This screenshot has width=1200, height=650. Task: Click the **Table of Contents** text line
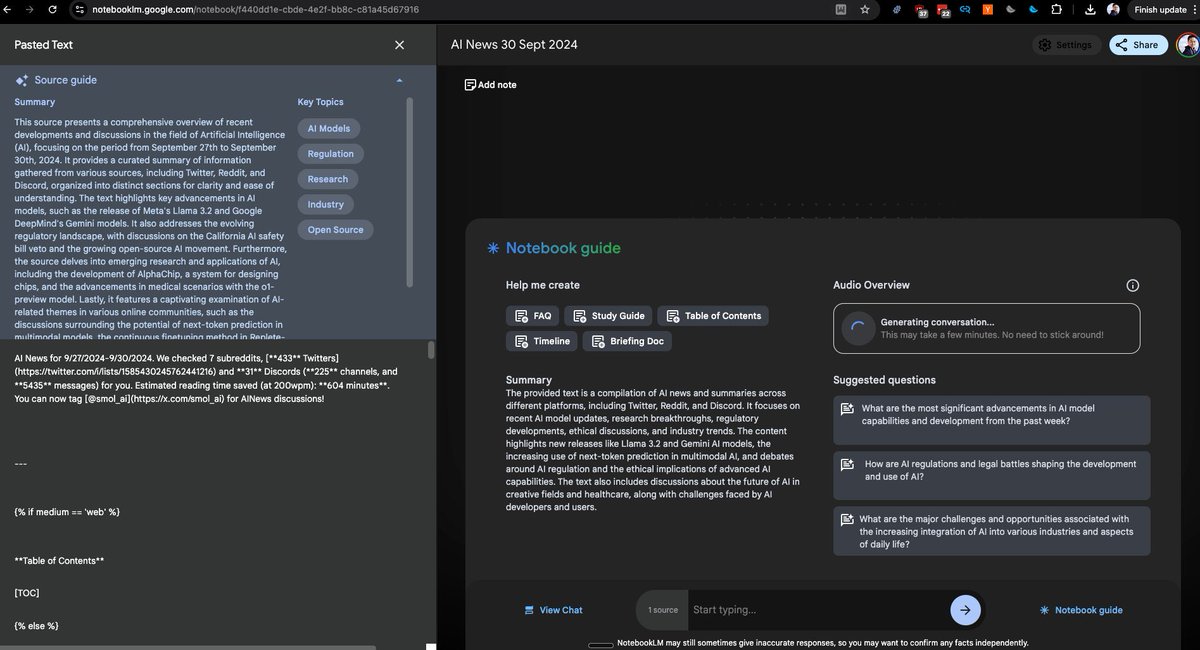point(59,561)
